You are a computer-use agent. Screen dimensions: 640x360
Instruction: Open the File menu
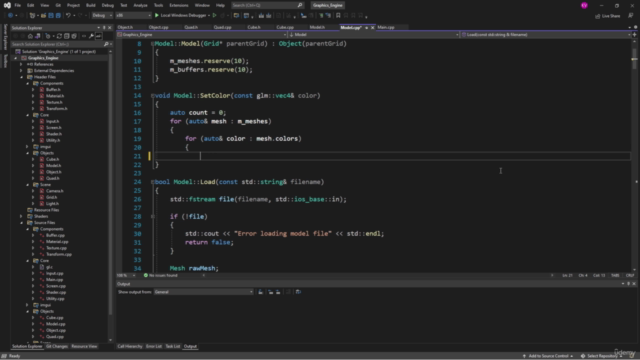pyautogui.click(x=18, y=5)
